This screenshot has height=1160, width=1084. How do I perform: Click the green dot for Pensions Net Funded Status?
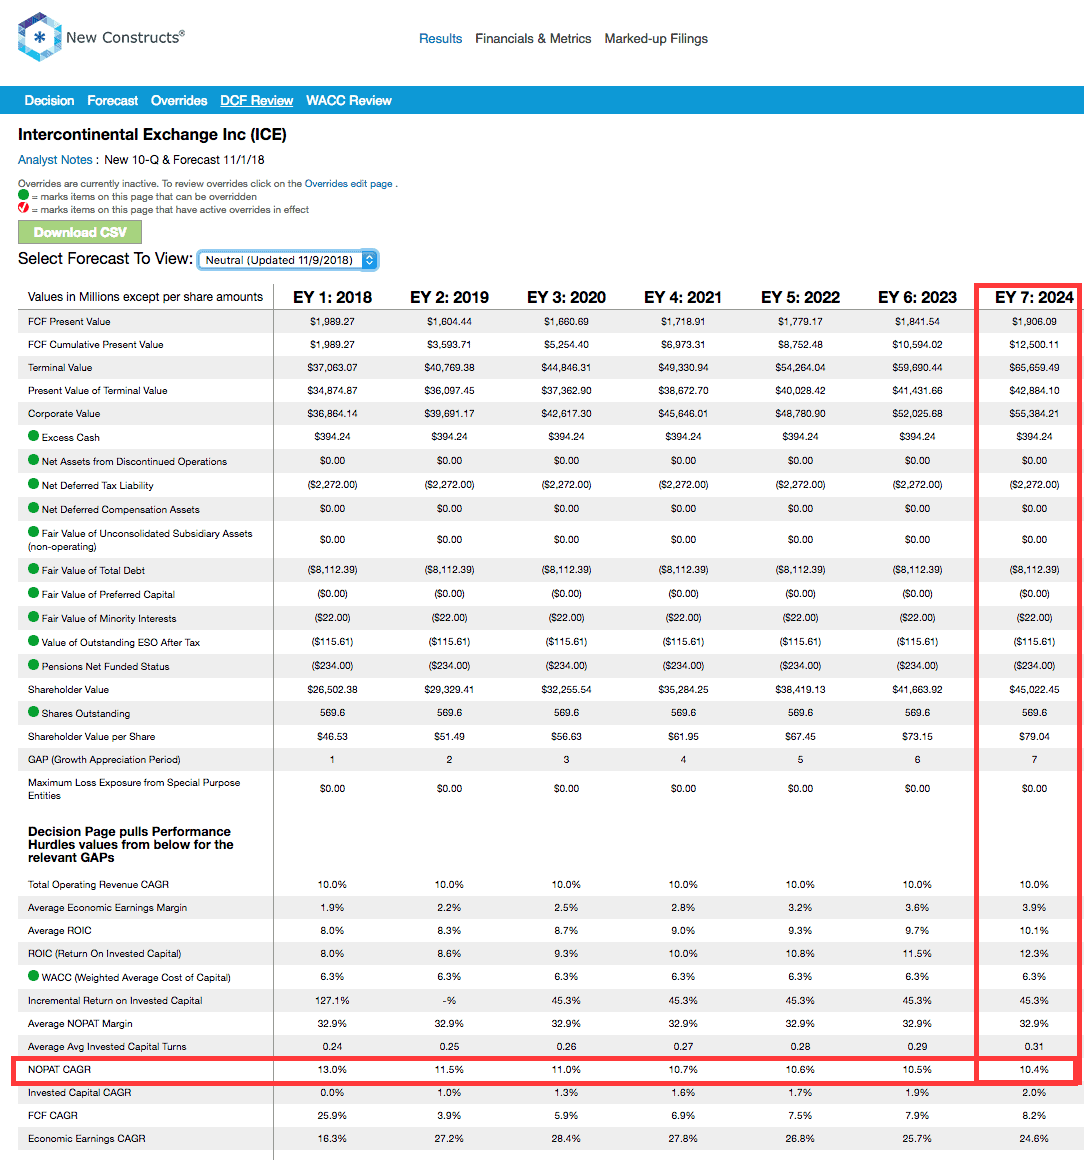pos(33,664)
